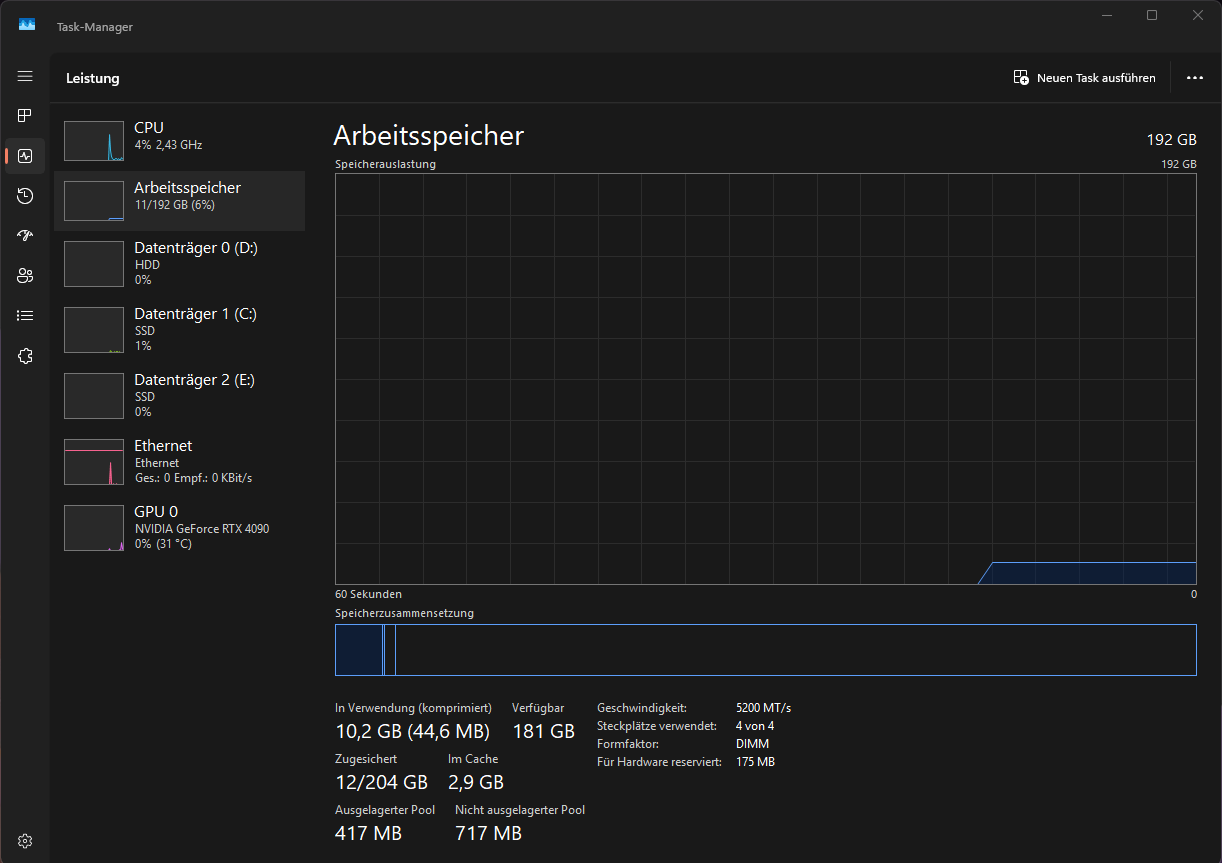The width and height of the screenshot is (1222, 863).
Task: Click the three-dot more options button
Action: click(x=1194, y=78)
